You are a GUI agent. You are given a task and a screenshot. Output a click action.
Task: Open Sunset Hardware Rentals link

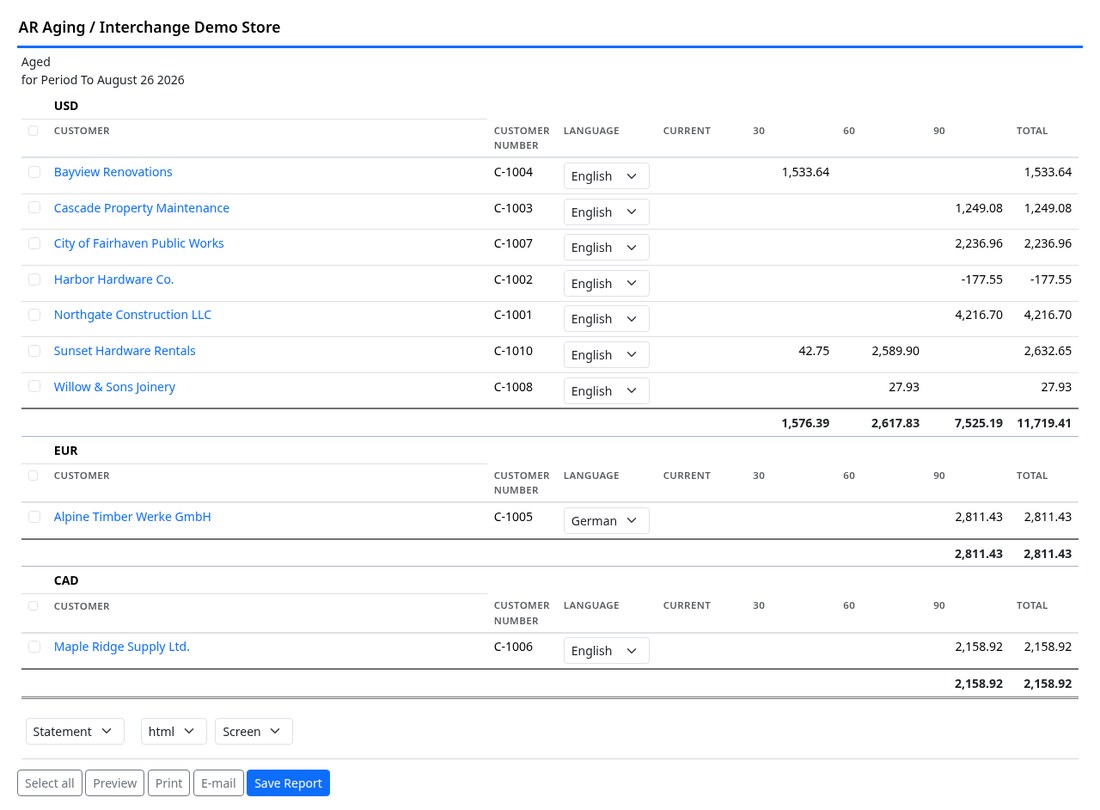pyautogui.click(x=125, y=351)
